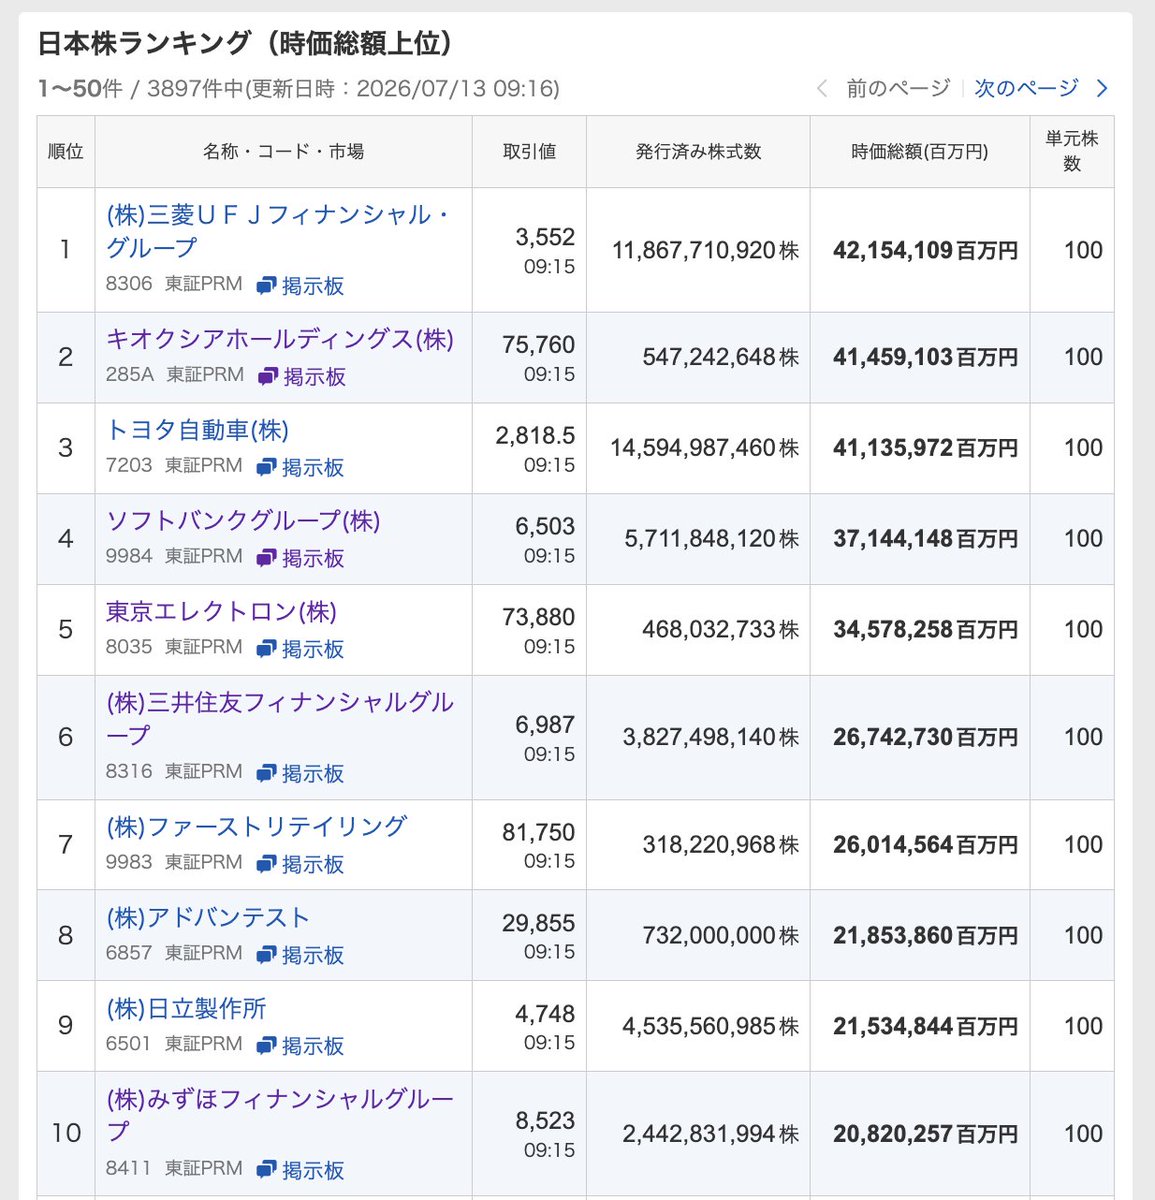Open トヨタ自動車 stock link
Image resolution: width=1155 pixels, height=1200 pixels.
tap(197, 430)
